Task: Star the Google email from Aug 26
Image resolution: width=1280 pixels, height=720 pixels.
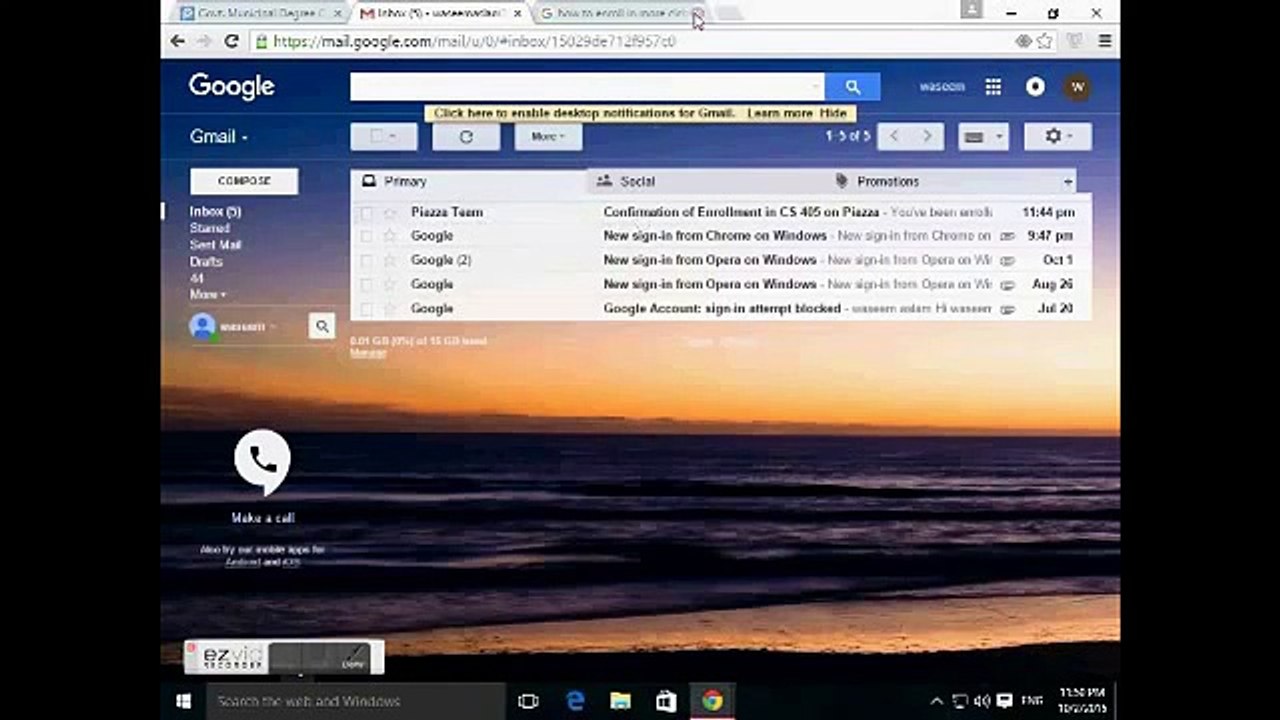Action: tap(390, 284)
